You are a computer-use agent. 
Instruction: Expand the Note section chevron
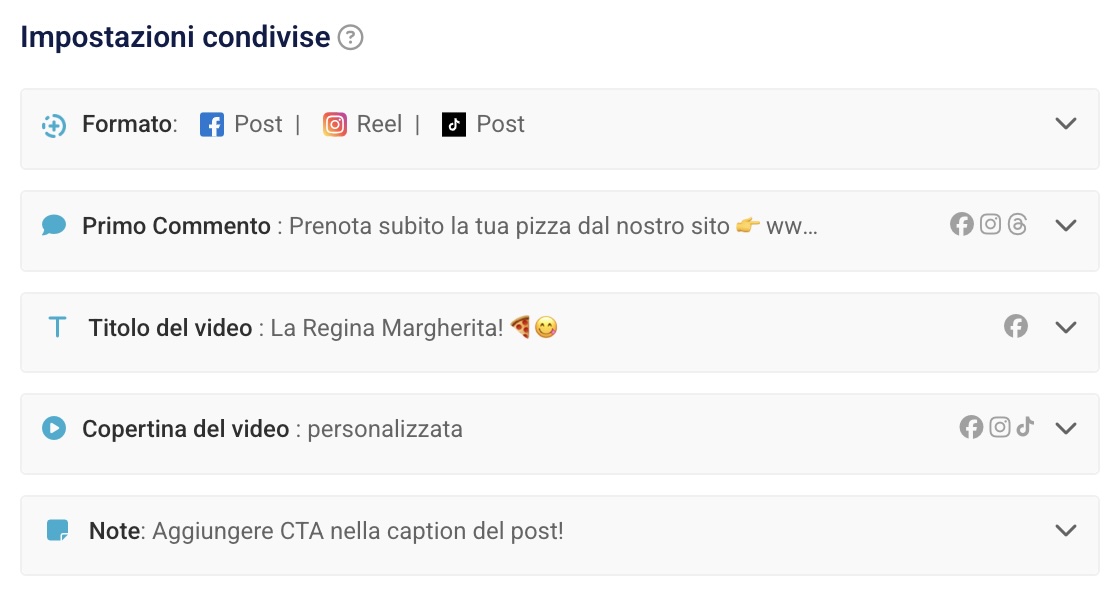[x=1066, y=530]
